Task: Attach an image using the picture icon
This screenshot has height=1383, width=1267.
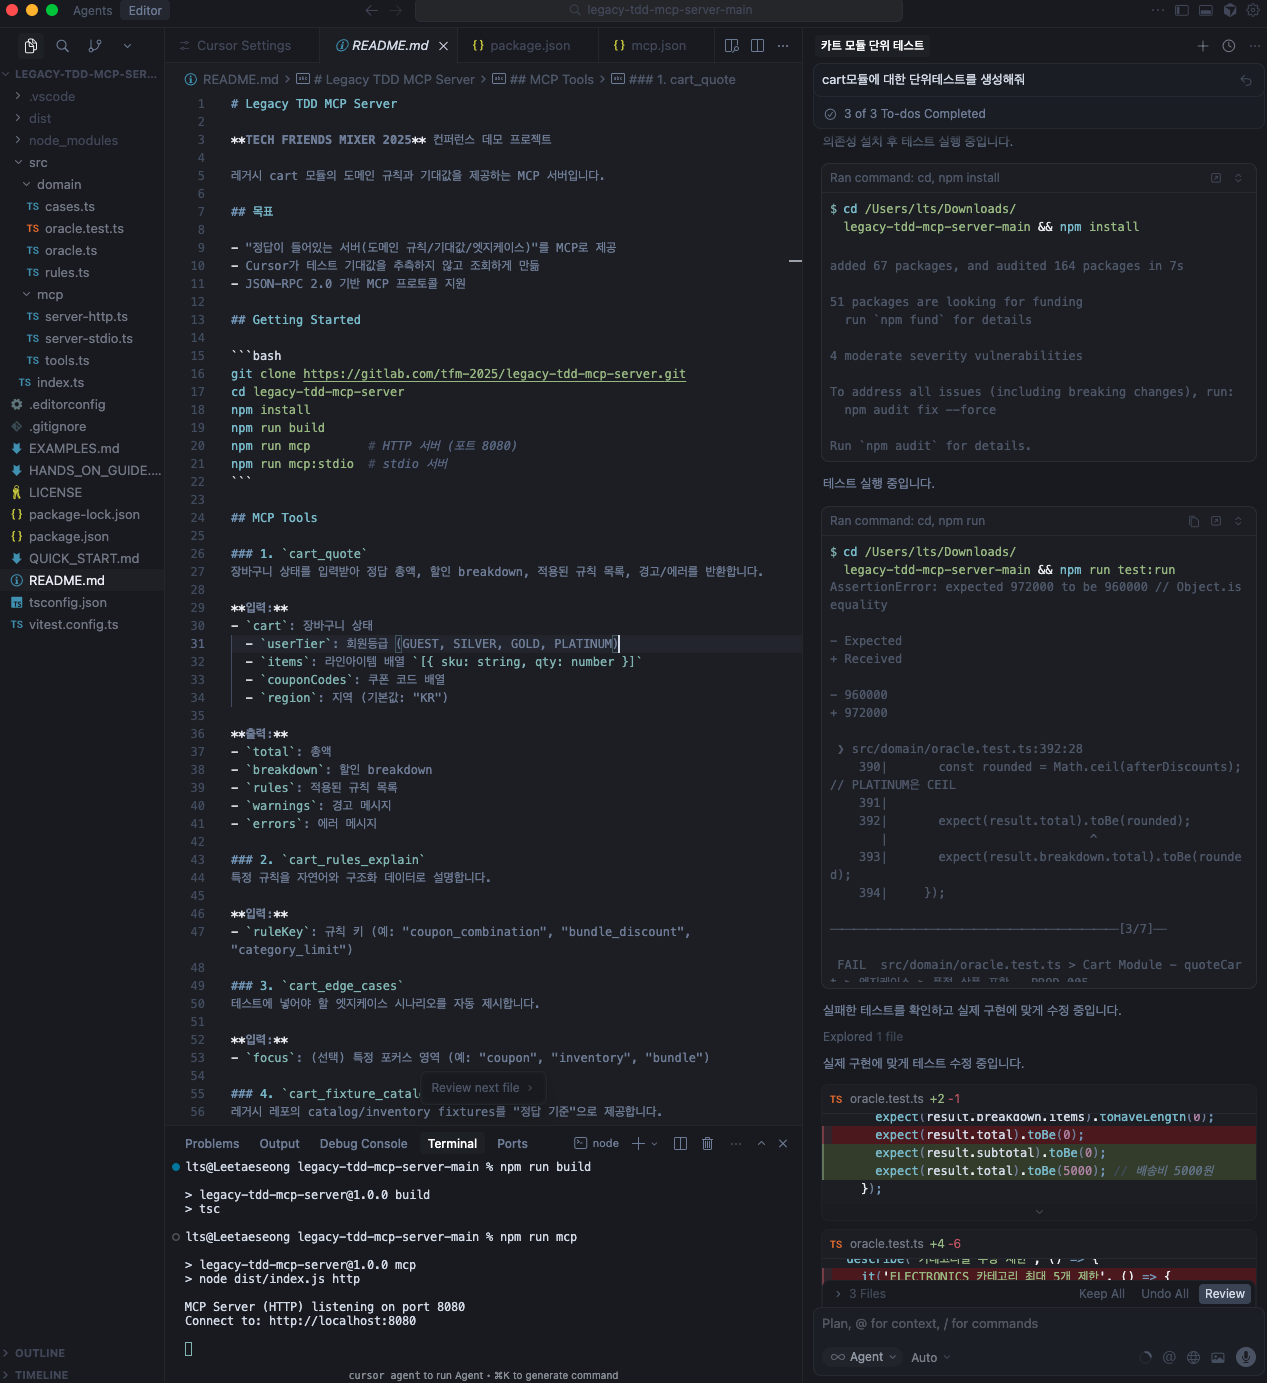Action: coord(1218,1357)
